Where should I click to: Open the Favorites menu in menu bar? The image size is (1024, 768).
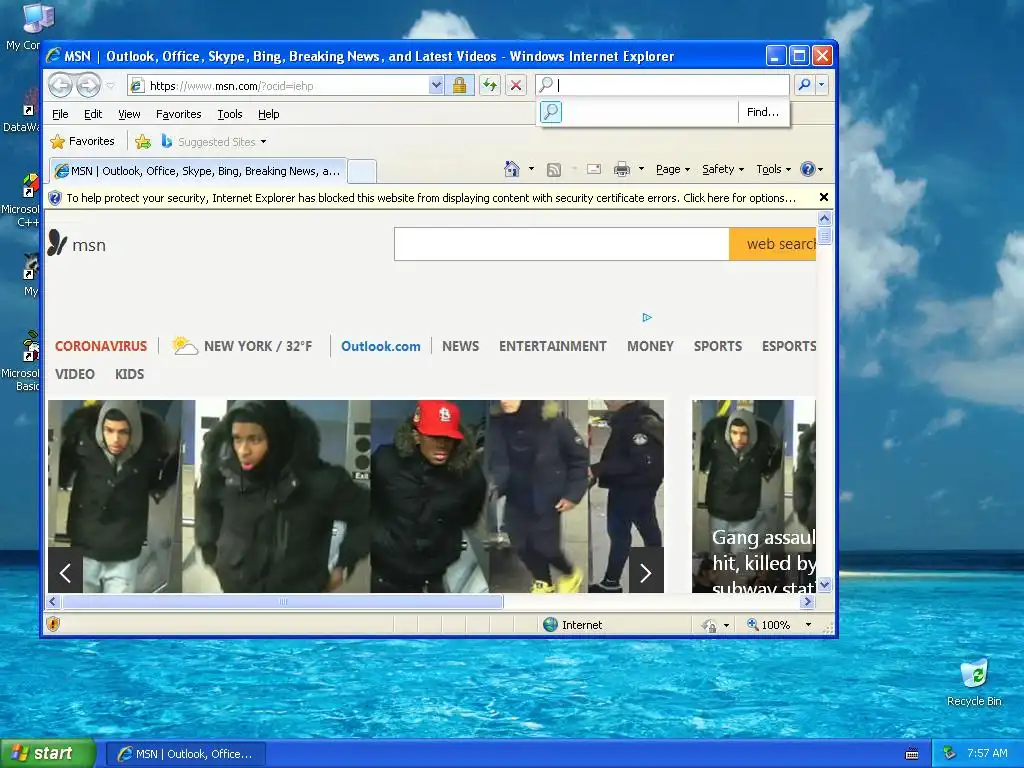point(178,114)
